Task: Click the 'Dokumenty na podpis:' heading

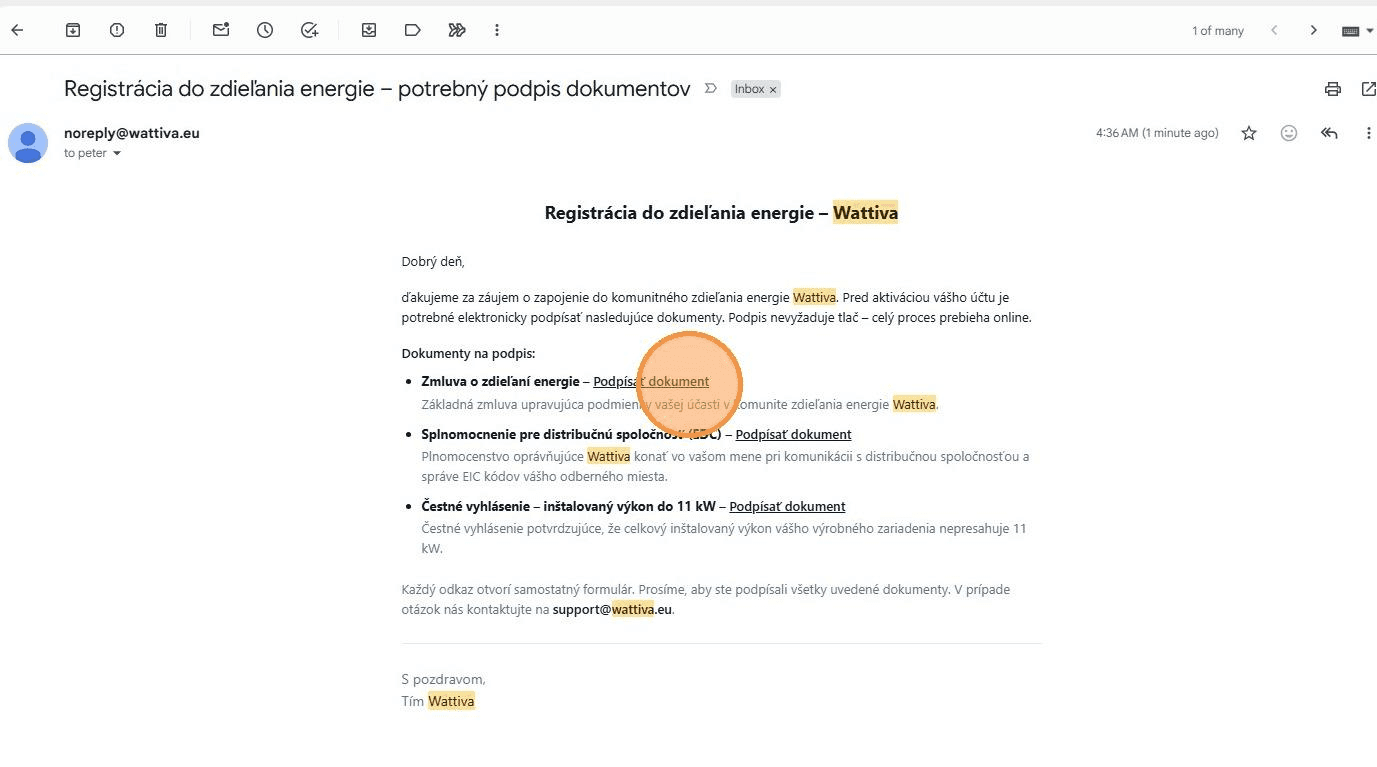Action: tap(468, 353)
